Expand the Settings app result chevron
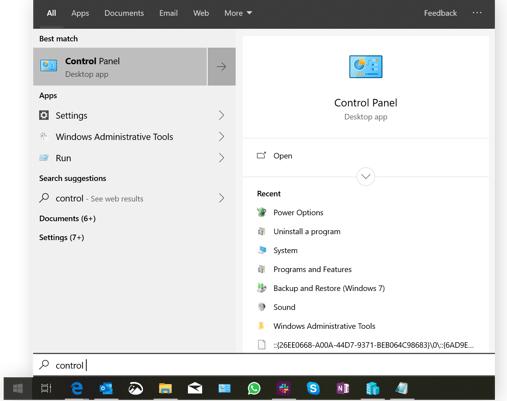The width and height of the screenshot is (507, 401). coord(221,115)
